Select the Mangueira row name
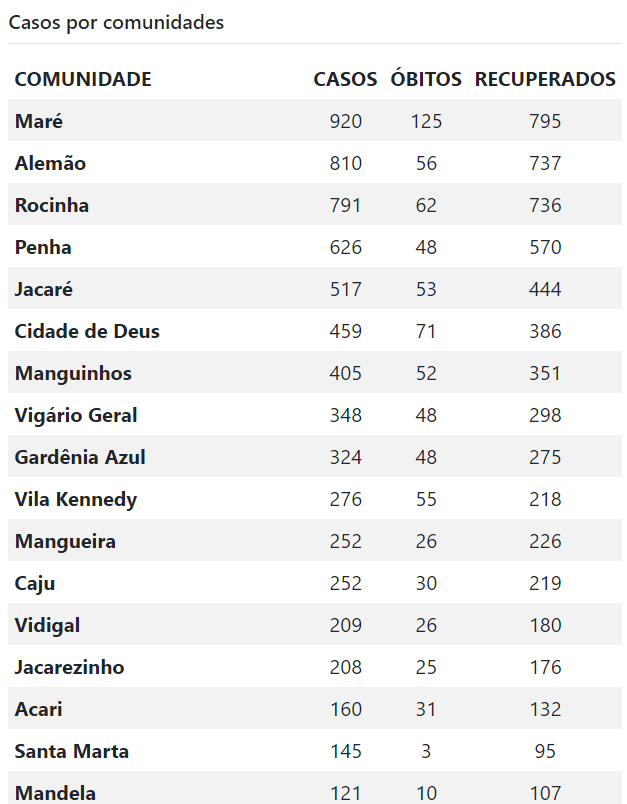 coord(65,541)
